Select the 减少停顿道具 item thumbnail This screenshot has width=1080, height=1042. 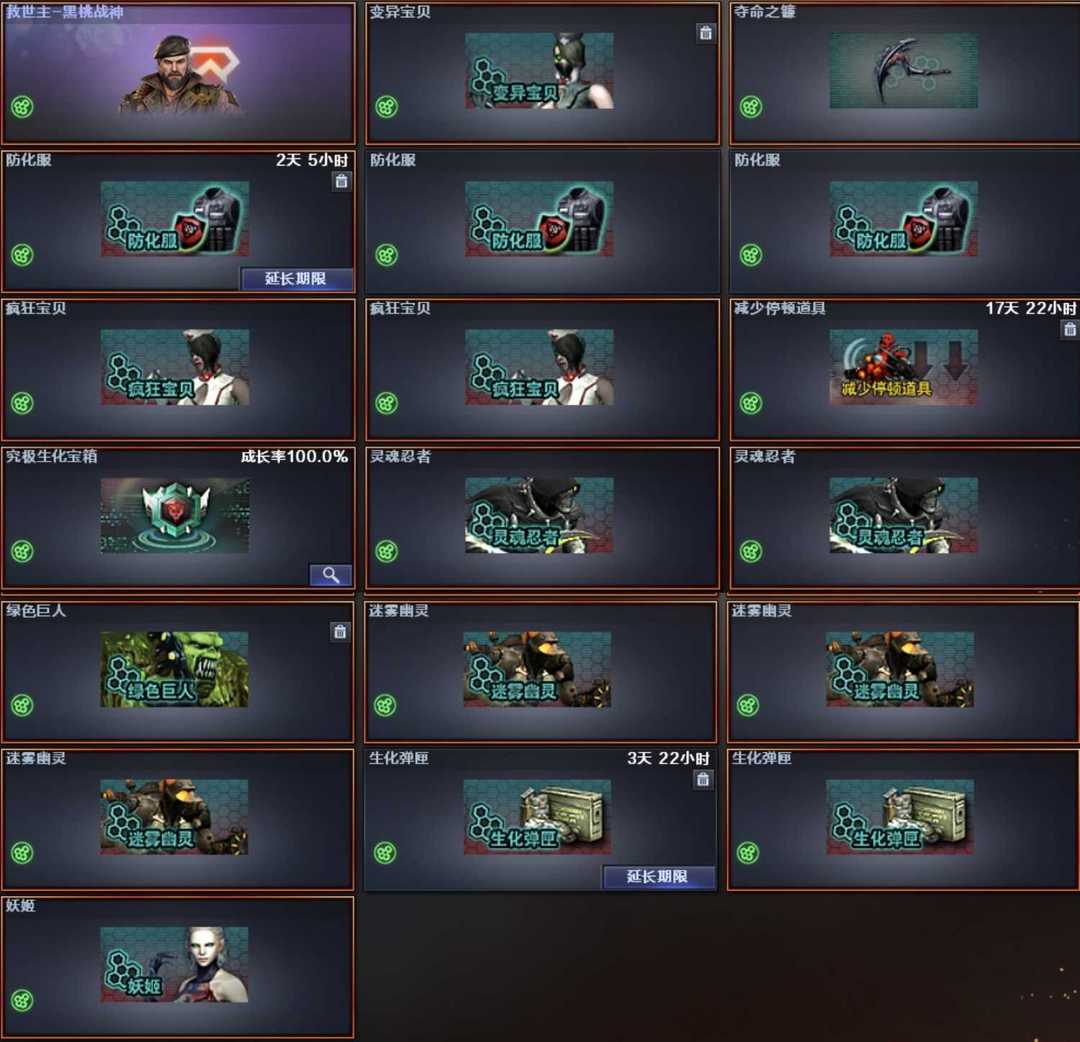click(x=903, y=367)
